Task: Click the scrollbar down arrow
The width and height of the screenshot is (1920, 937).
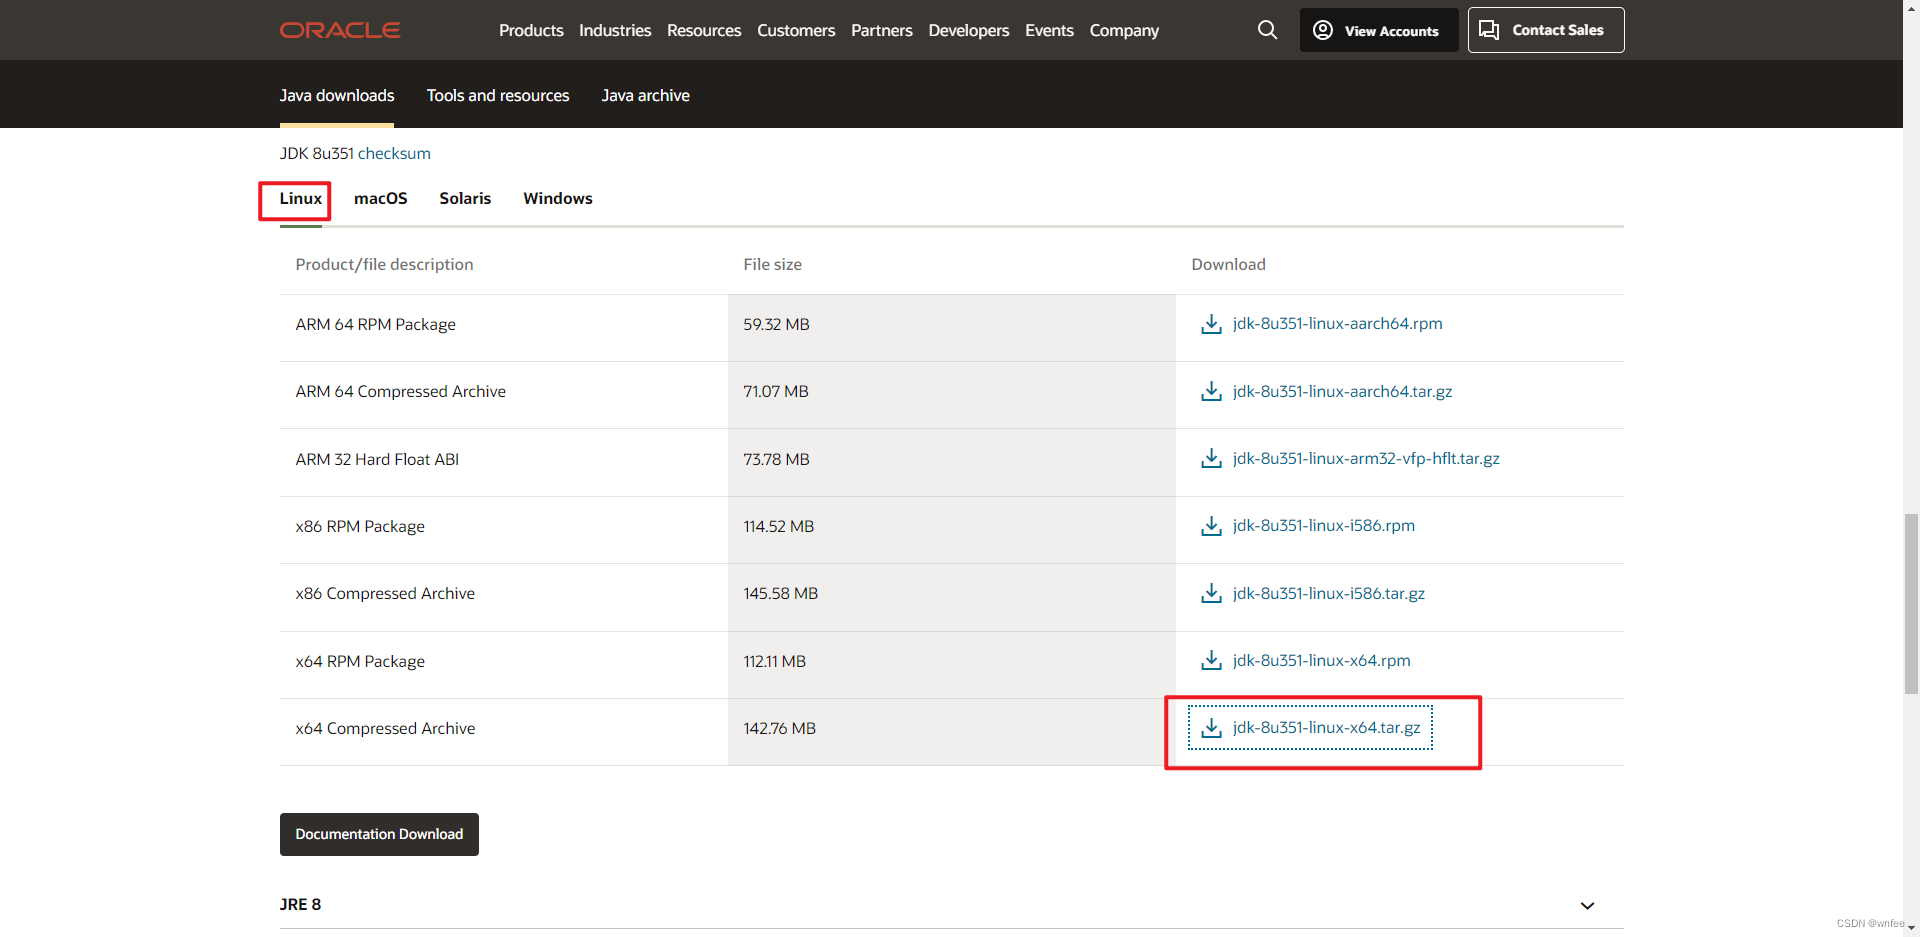Action: 1911,928
